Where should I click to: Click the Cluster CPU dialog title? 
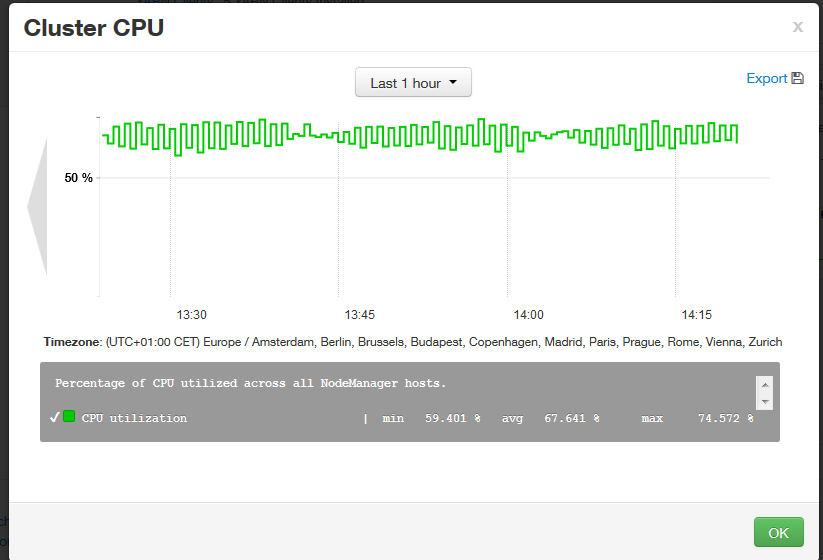tap(94, 28)
